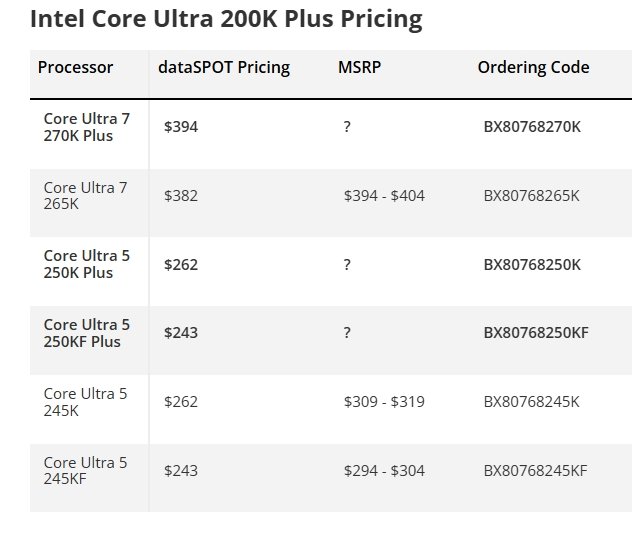The height and width of the screenshot is (535, 642).
Task: Click the $382 price for the 265K
Action: pyautogui.click(x=181, y=196)
